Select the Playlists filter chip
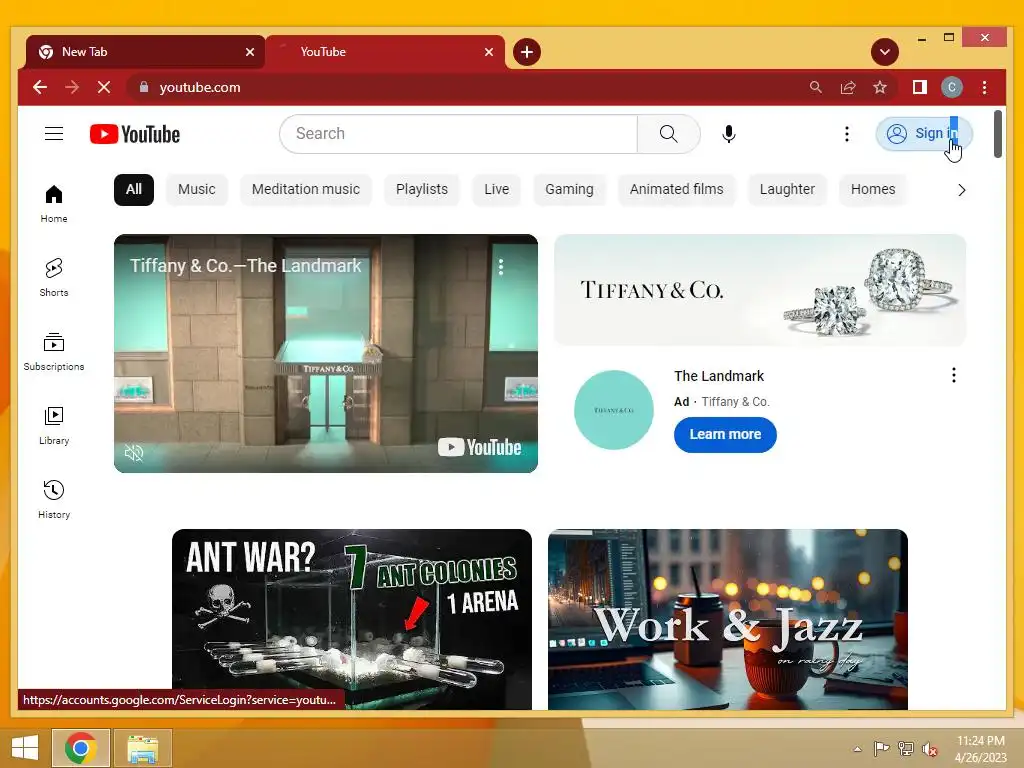 (x=422, y=189)
